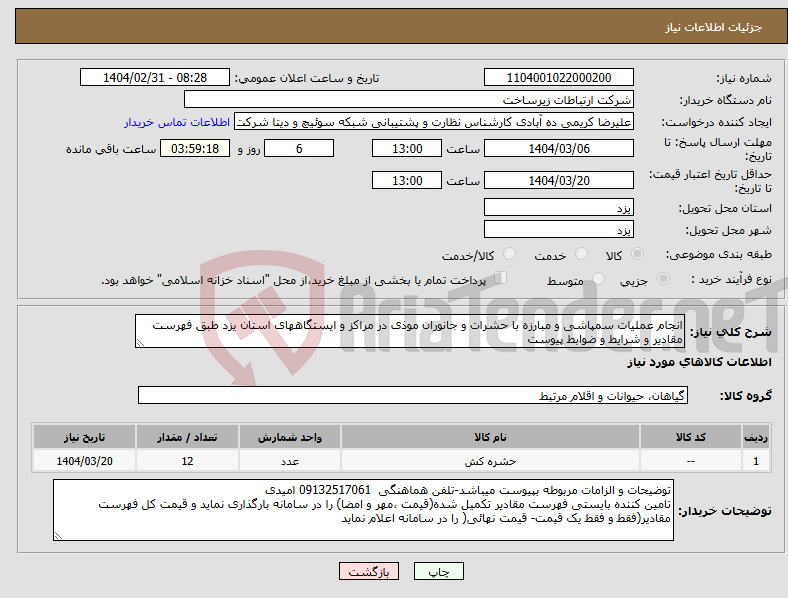The image size is (788, 598).
Task: Click the goods group field گیاهان، حیوانات
Action: point(413,395)
